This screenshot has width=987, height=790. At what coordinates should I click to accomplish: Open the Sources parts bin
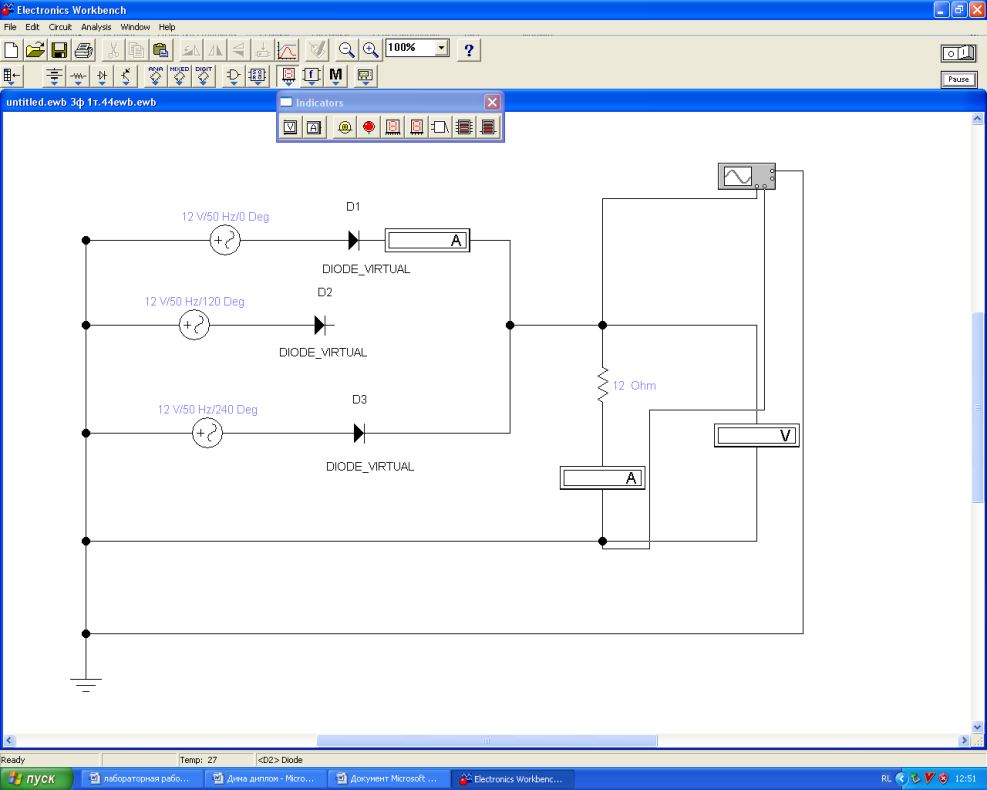54,76
